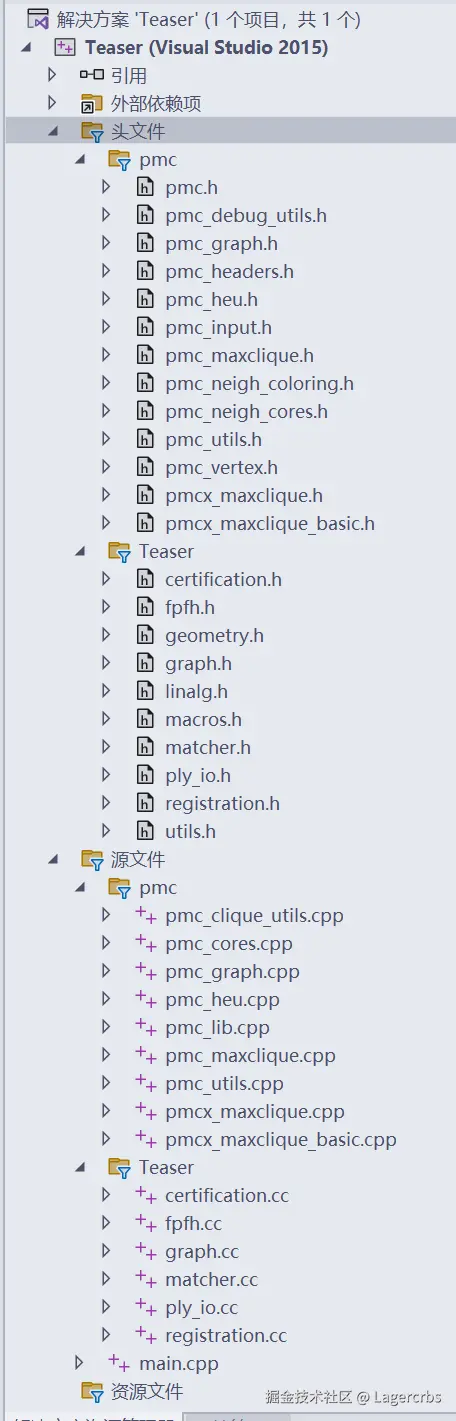This screenshot has width=456, height=1421.
Task: Collapse the 源文件 node
Action: tap(53, 859)
